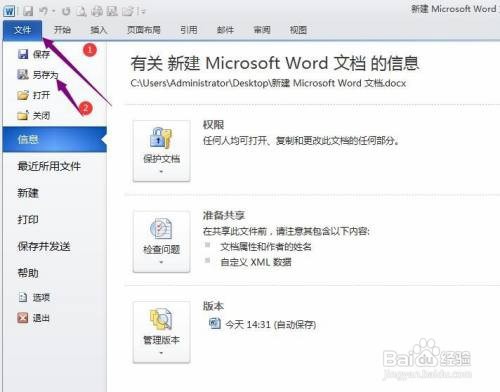Go to the 审阅 ribbon tab
Viewport: 500px width, 392px height.
click(262, 30)
